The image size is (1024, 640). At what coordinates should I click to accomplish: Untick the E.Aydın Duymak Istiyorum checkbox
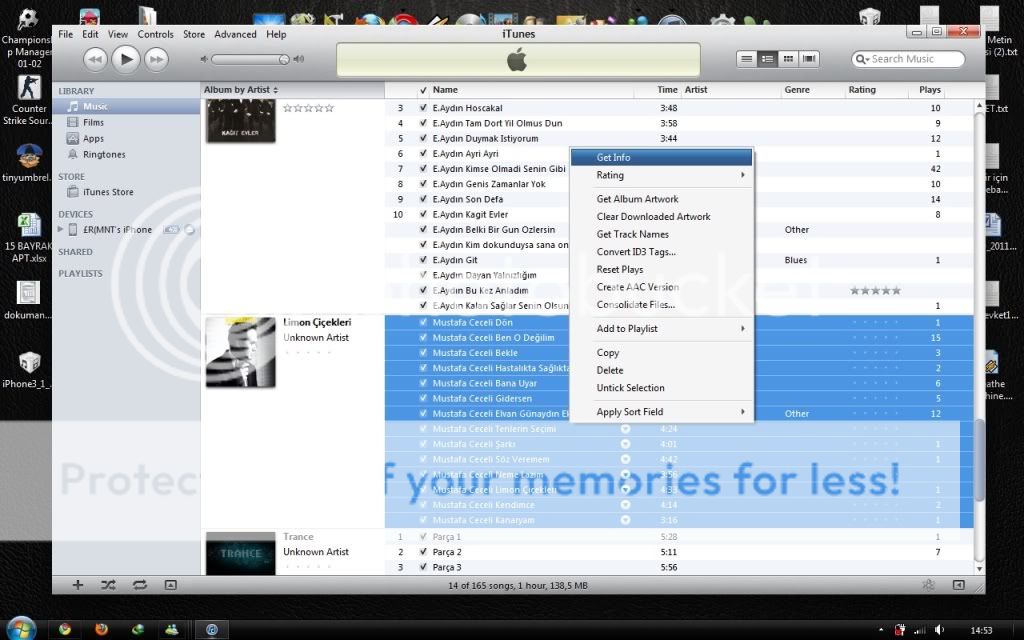coord(423,138)
